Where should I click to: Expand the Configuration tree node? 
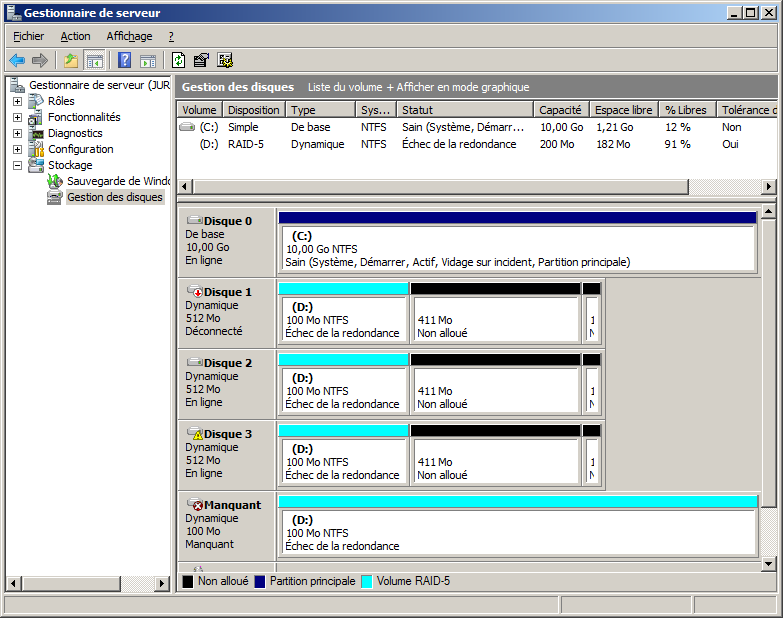17,149
